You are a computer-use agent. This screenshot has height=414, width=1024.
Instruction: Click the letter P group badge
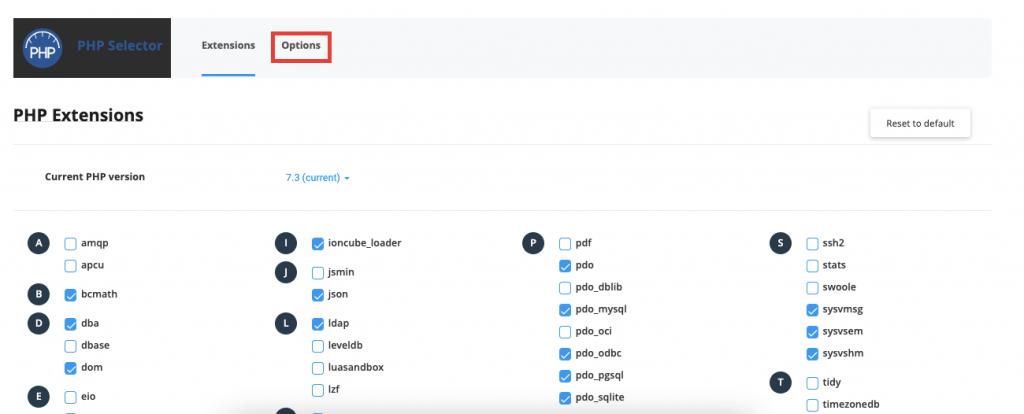[x=534, y=244]
